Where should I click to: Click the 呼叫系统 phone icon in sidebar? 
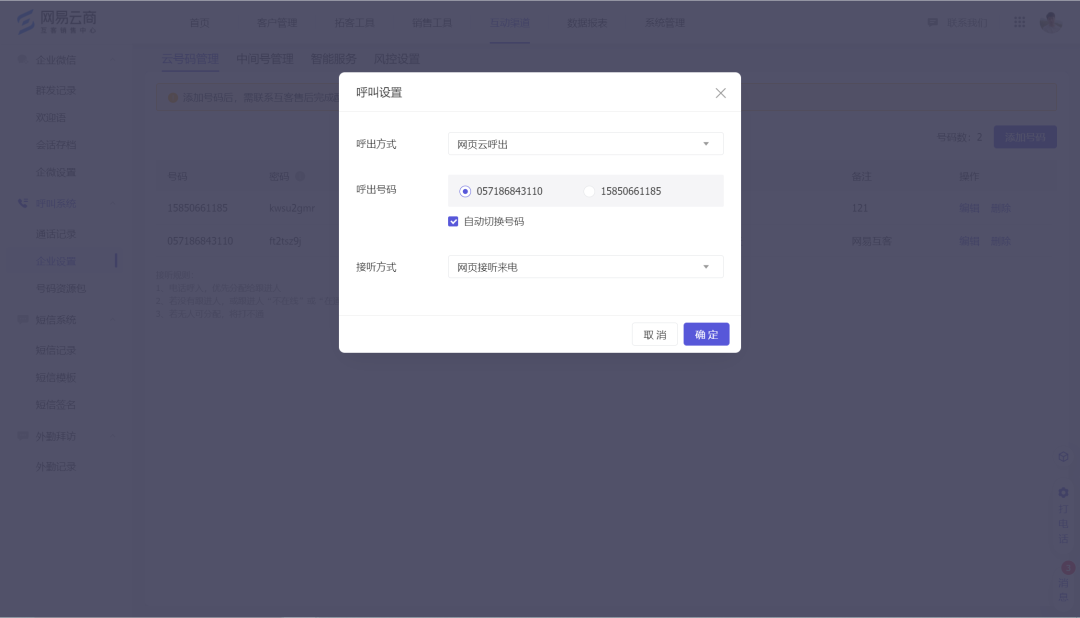click(22, 203)
